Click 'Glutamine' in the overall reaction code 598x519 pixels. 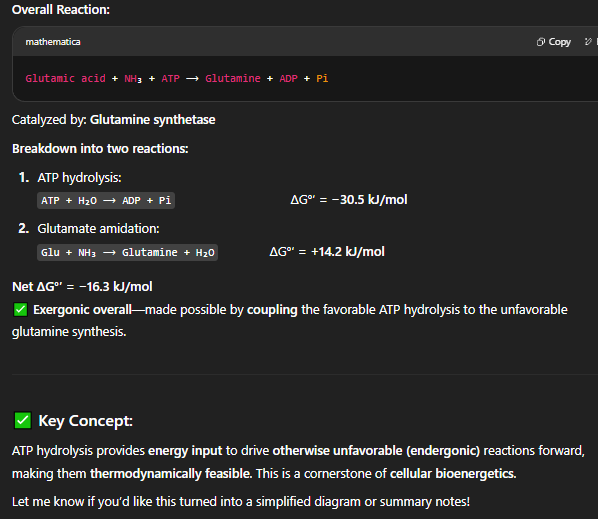tap(233, 79)
